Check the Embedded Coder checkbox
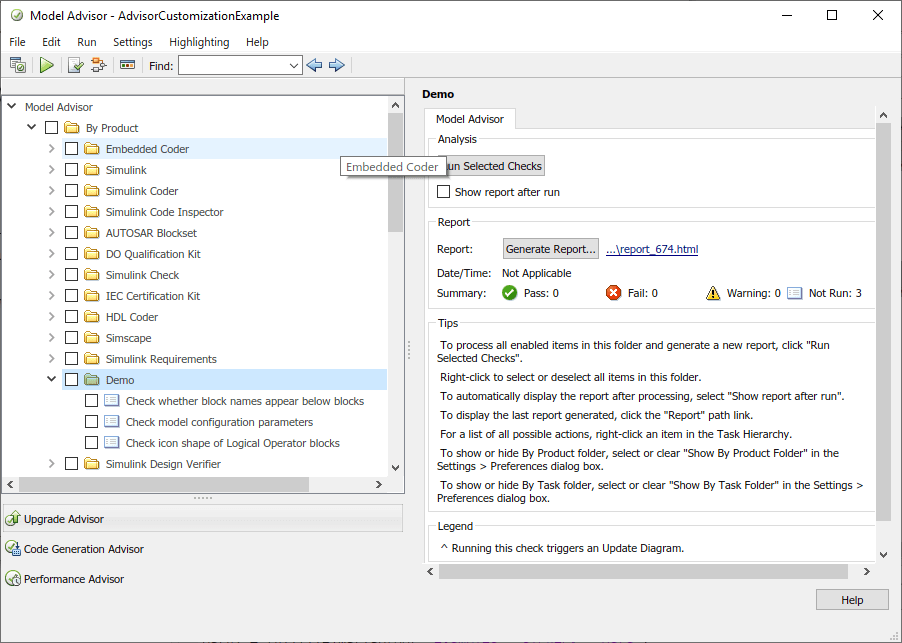Viewport: 902px width, 643px height. 71,149
